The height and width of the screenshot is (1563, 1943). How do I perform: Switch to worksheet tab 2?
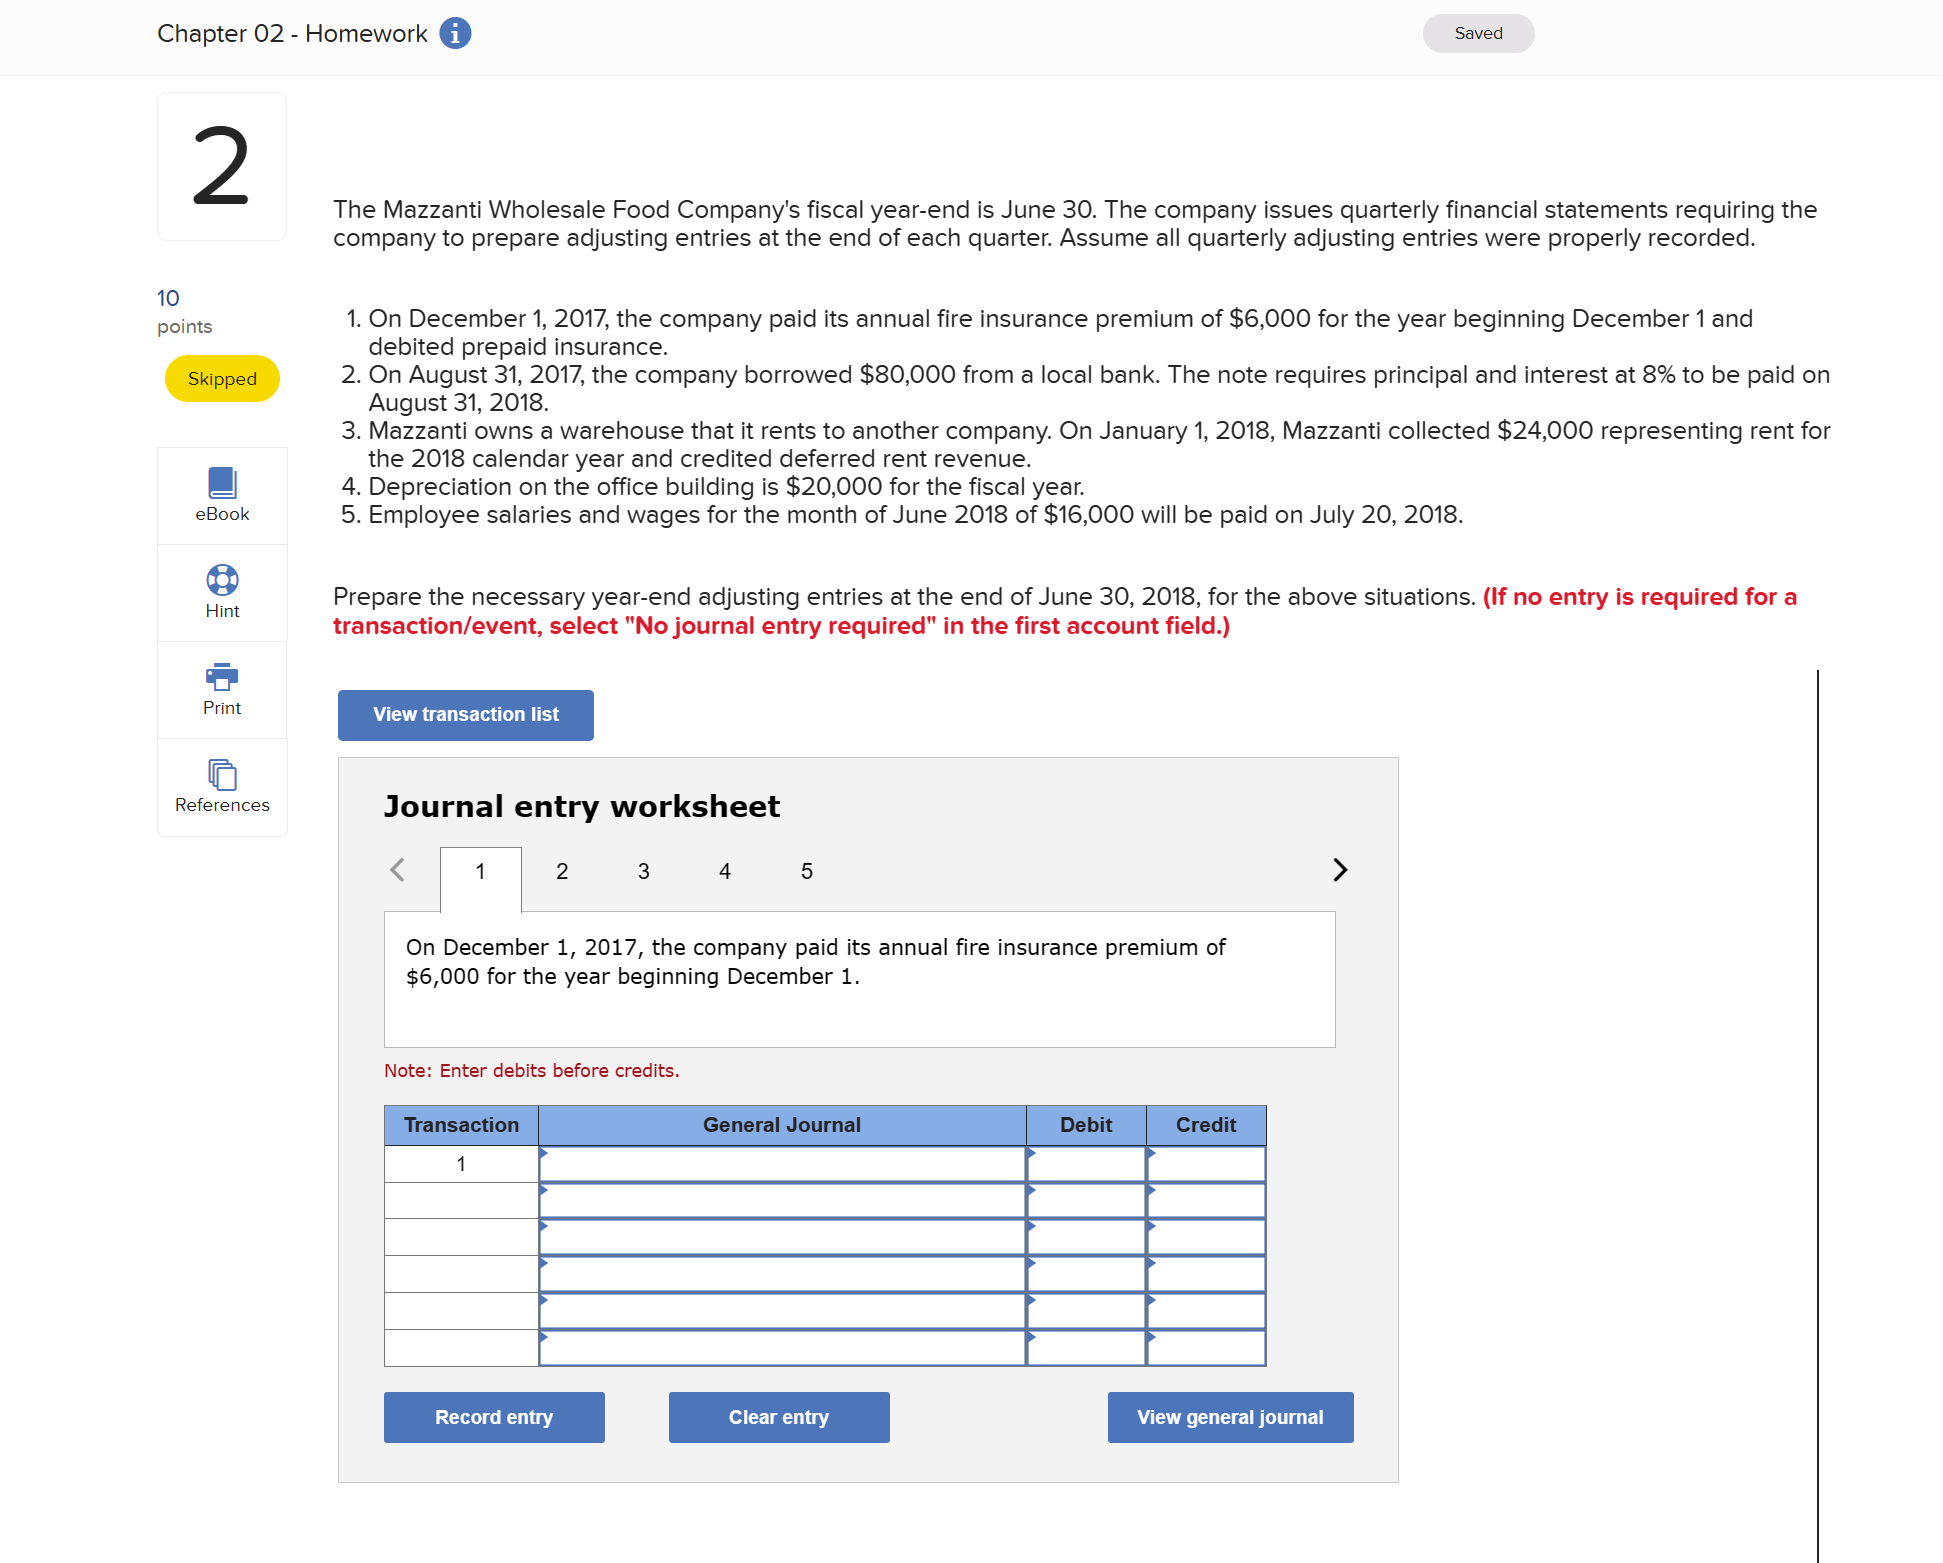coord(562,871)
